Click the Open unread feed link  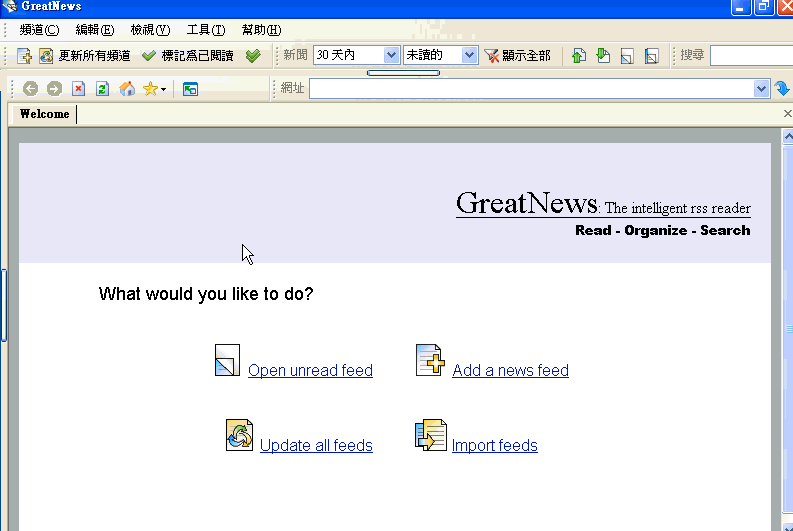tap(311, 370)
